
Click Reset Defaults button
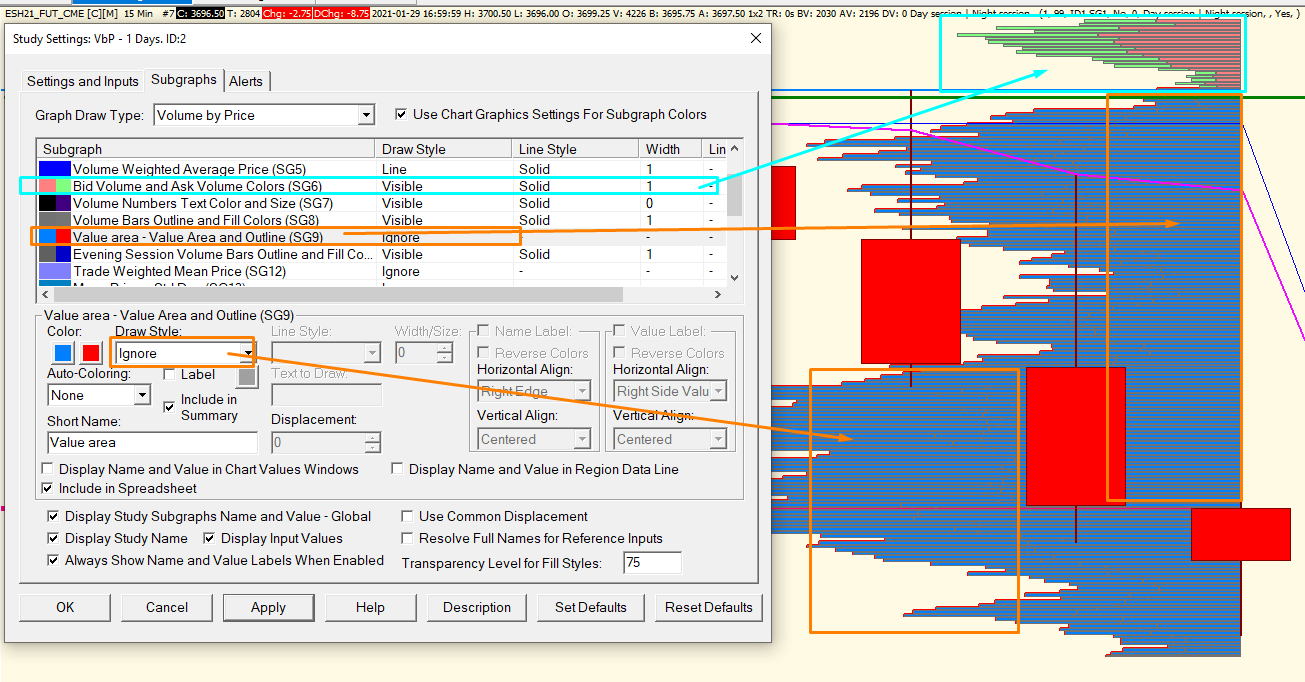[x=709, y=607]
